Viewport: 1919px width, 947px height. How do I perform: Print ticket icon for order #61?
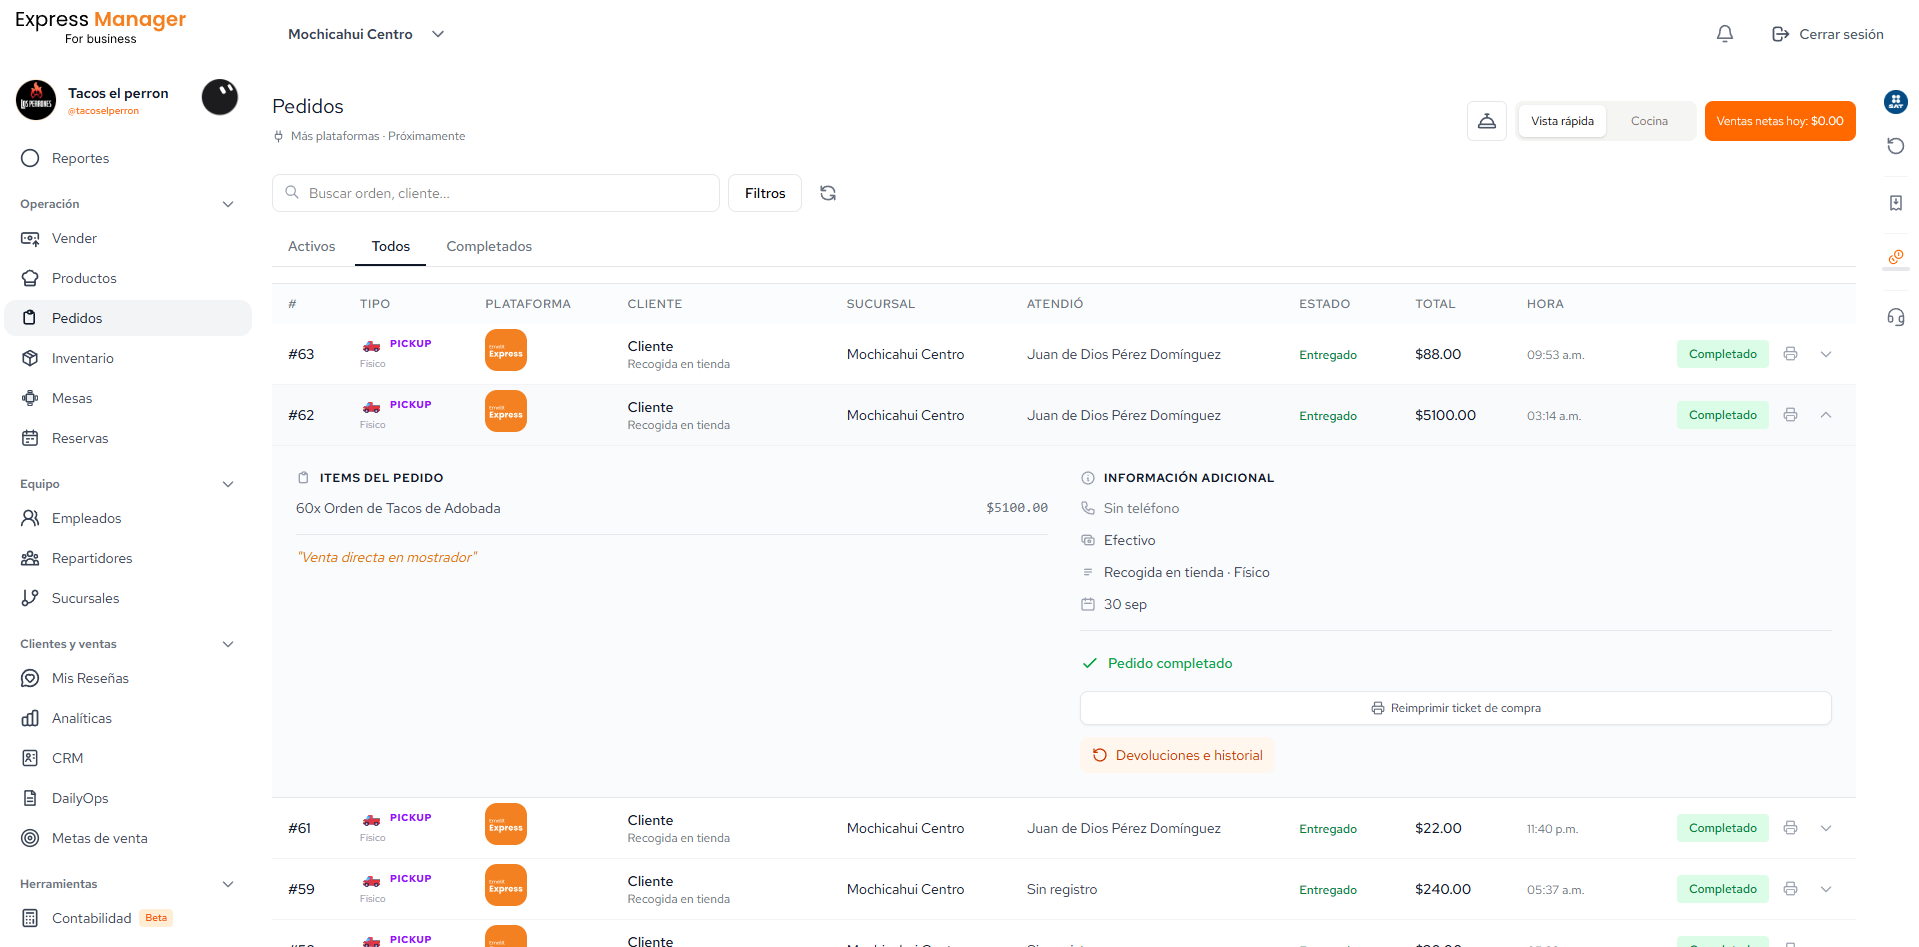[x=1790, y=828]
